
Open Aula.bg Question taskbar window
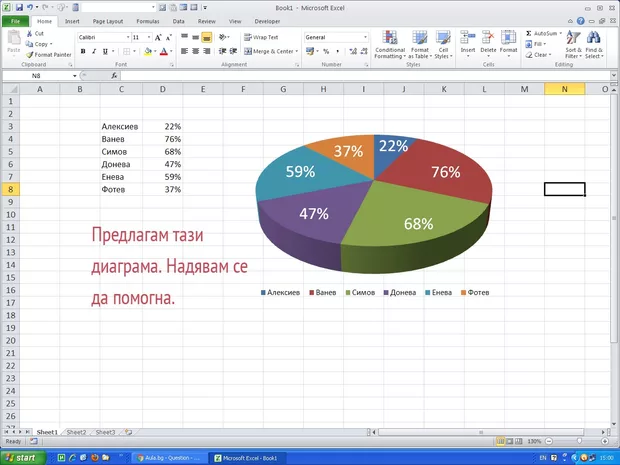click(169, 458)
